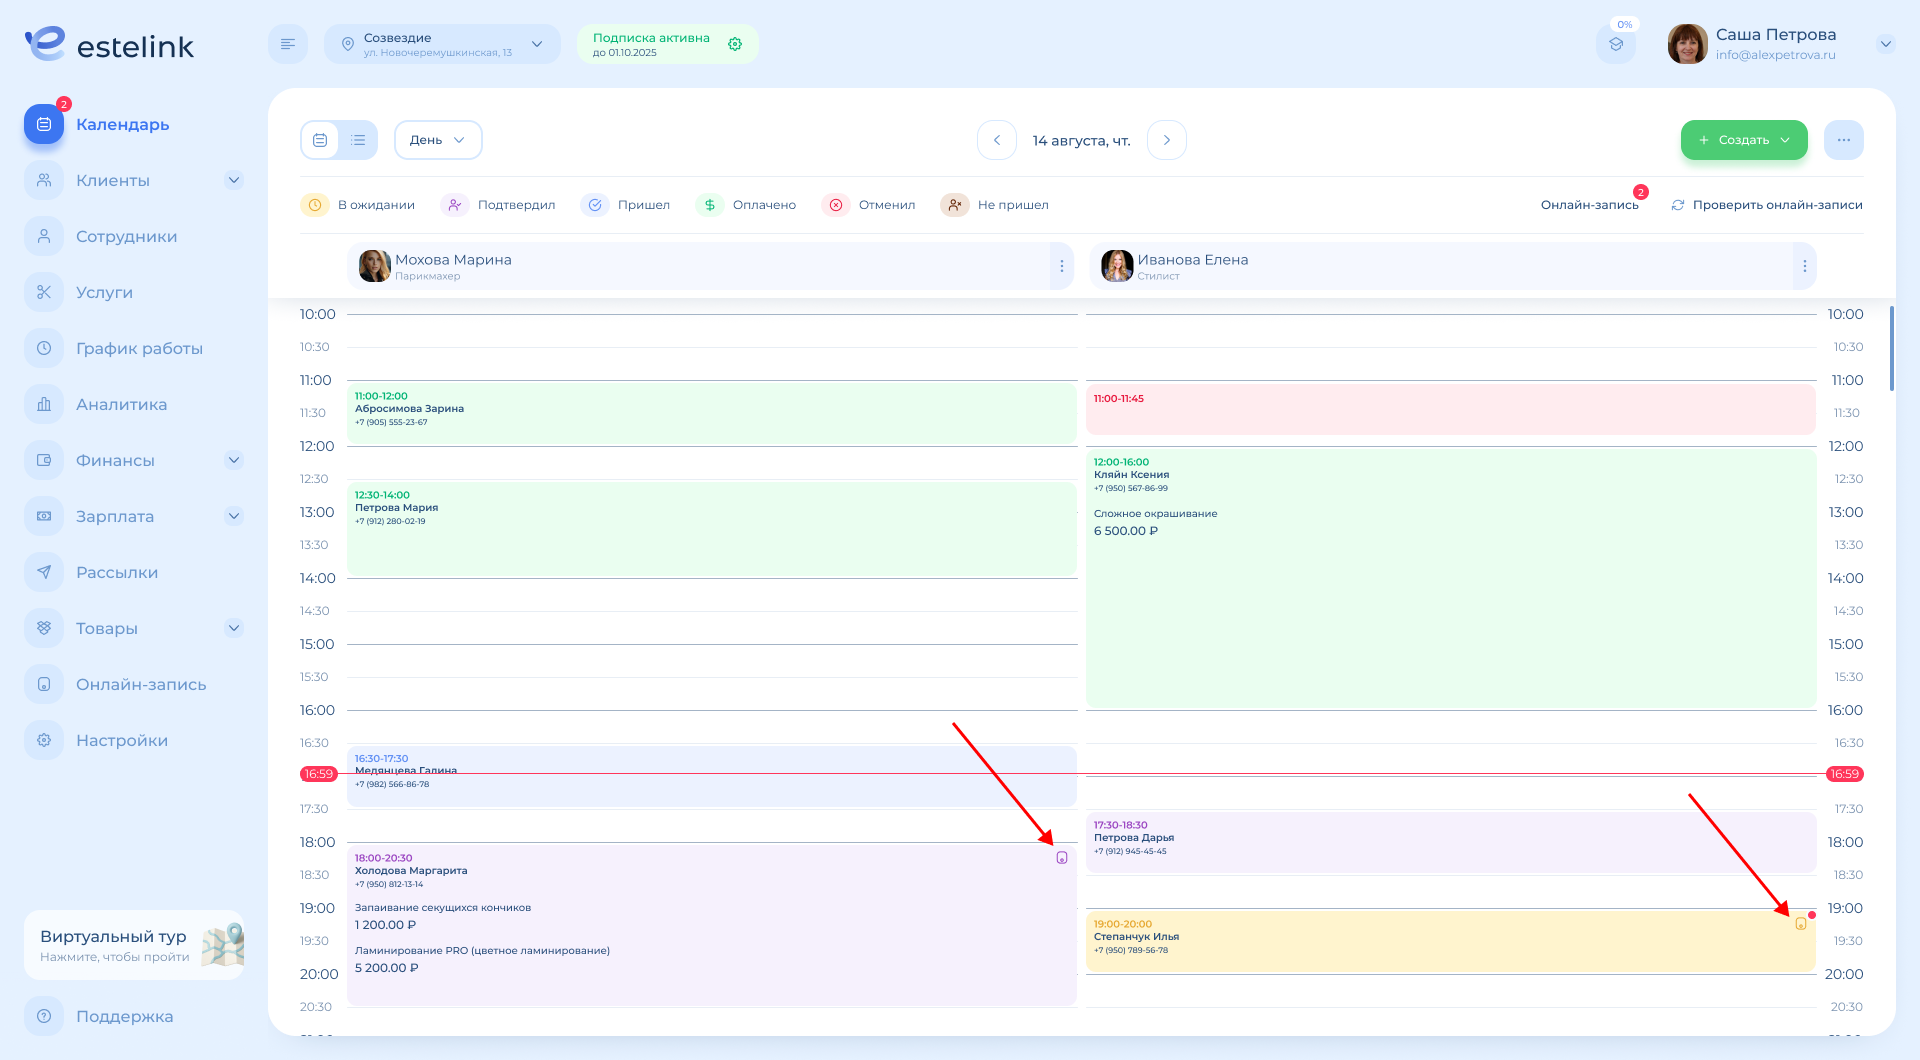Expand the Клиенты submenu chevron
This screenshot has height=1060, width=1920.
click(234, 180)
